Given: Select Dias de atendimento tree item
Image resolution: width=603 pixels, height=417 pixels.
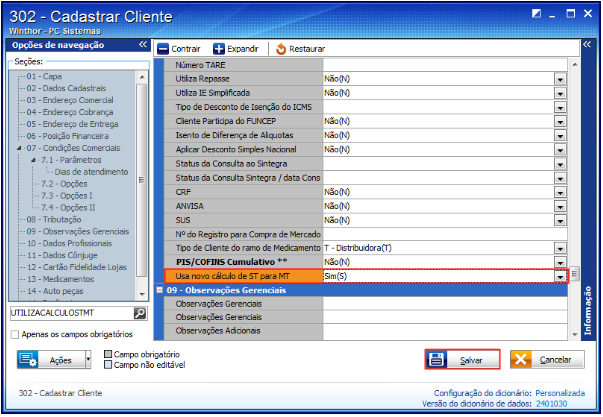Looking at the screenshot, I should click(x=91, y=172).
